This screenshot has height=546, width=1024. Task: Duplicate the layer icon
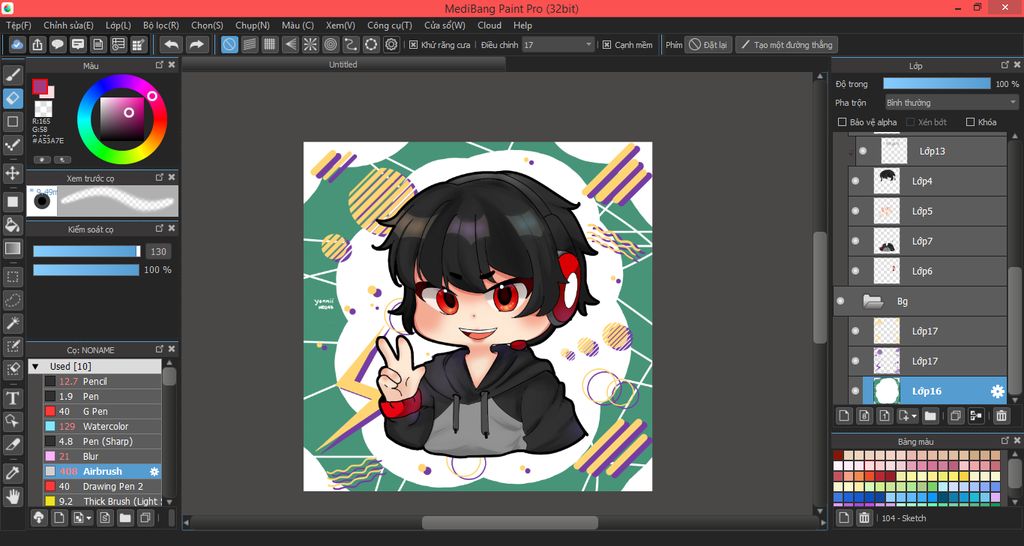(956, 415)
